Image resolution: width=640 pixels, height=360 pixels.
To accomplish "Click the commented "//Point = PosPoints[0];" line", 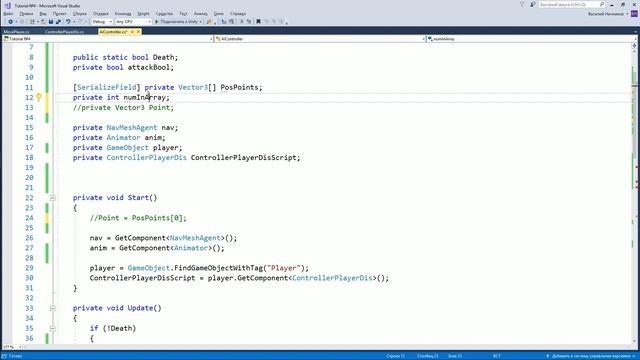I will click(138, 218).
